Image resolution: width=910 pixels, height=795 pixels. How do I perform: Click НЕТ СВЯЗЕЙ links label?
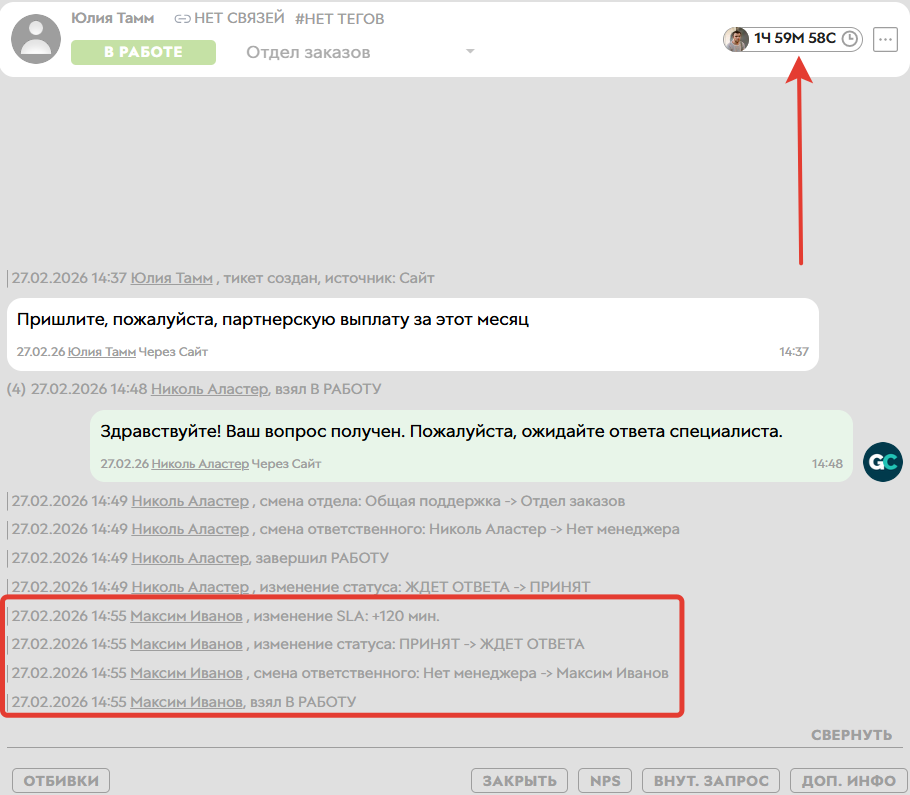(x=239, y=19)
